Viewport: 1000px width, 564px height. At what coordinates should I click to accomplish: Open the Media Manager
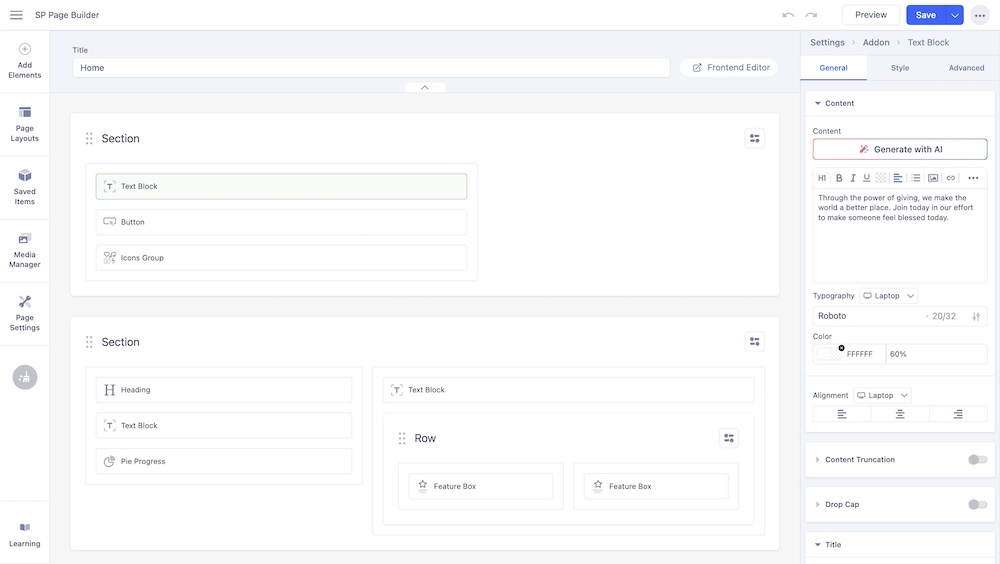click(x=25, y=251)
